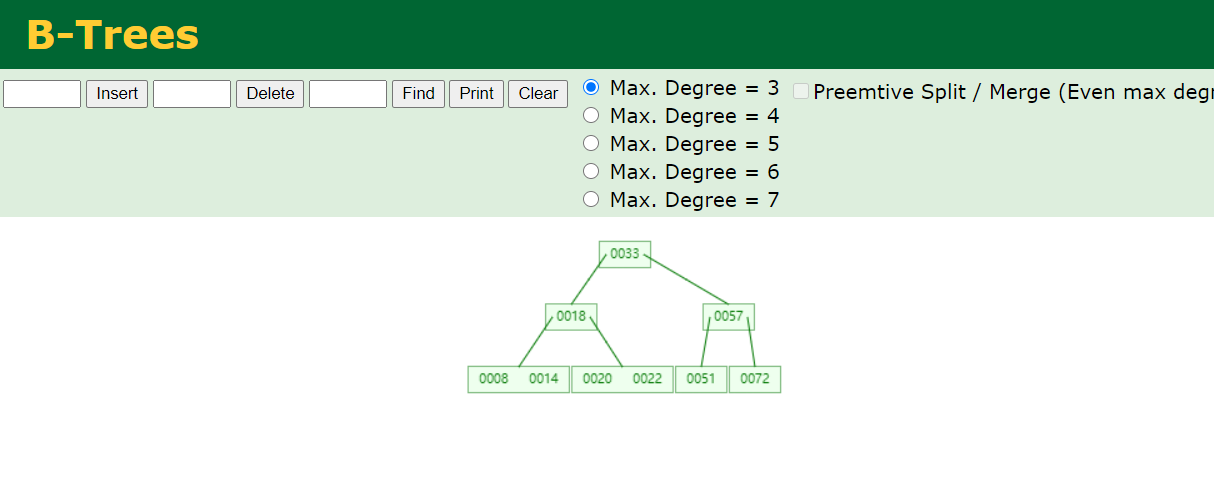Click leaf node 0051
Image resolution: width=1214 pixels, height=477 pixels.
[701, 379]
